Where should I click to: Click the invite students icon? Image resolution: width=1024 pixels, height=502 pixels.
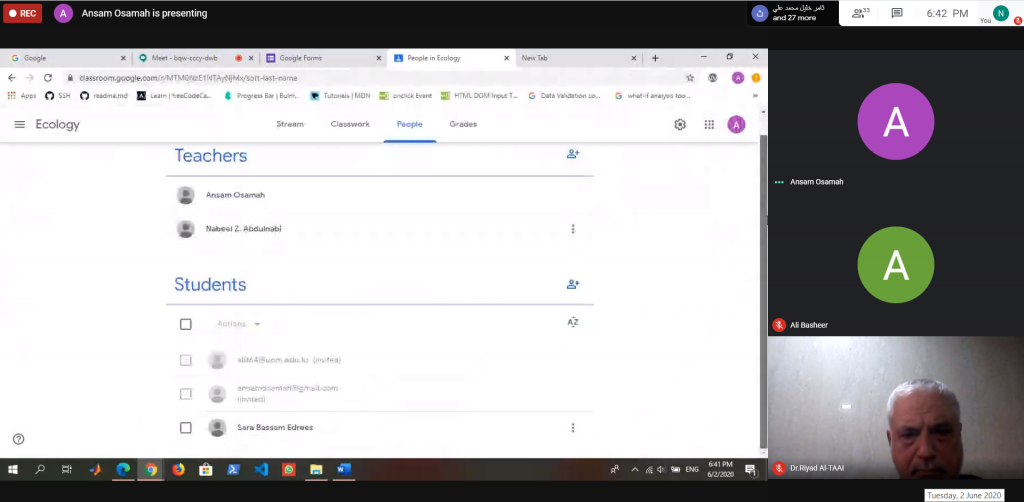(x=573, y=284)
